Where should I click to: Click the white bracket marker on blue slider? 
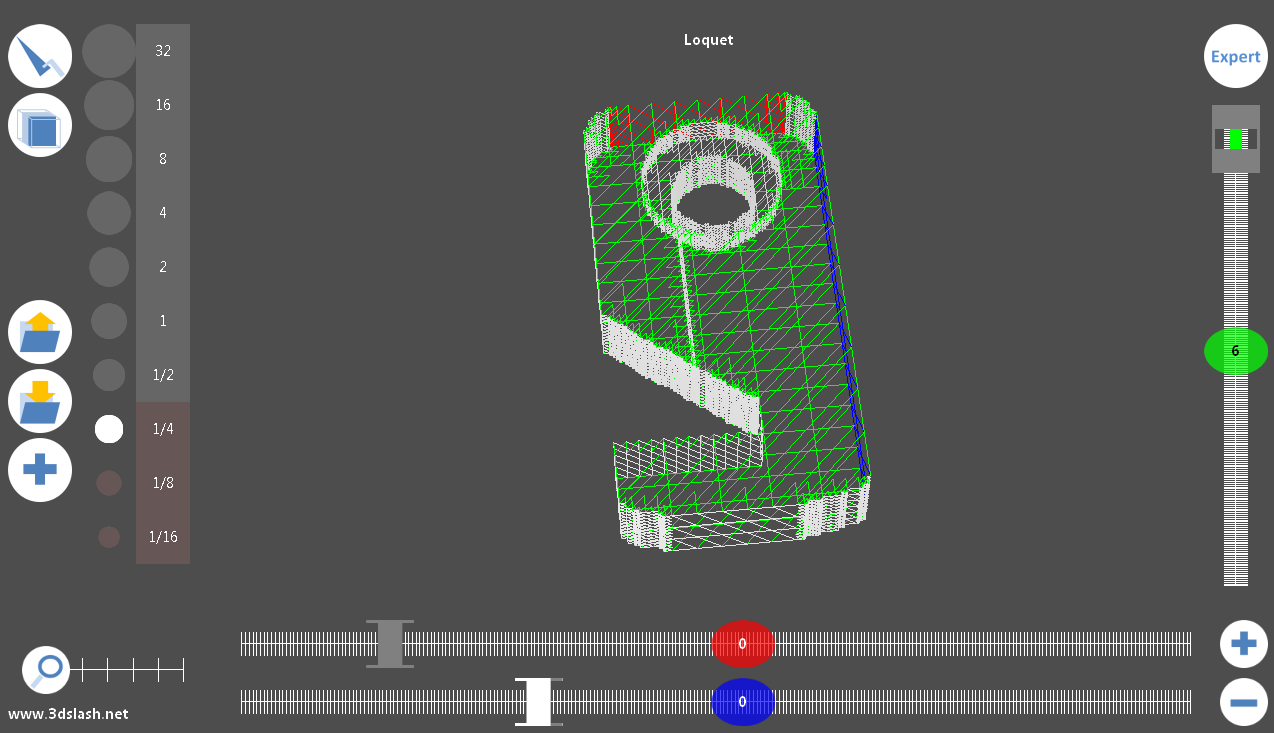(x=538, y=702)
